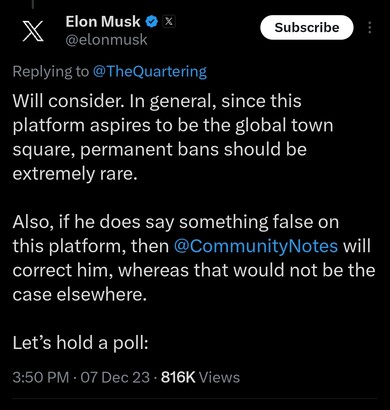Open the three-dot more options menu
The image size is (390, 410).
click(x=369, y=28)
